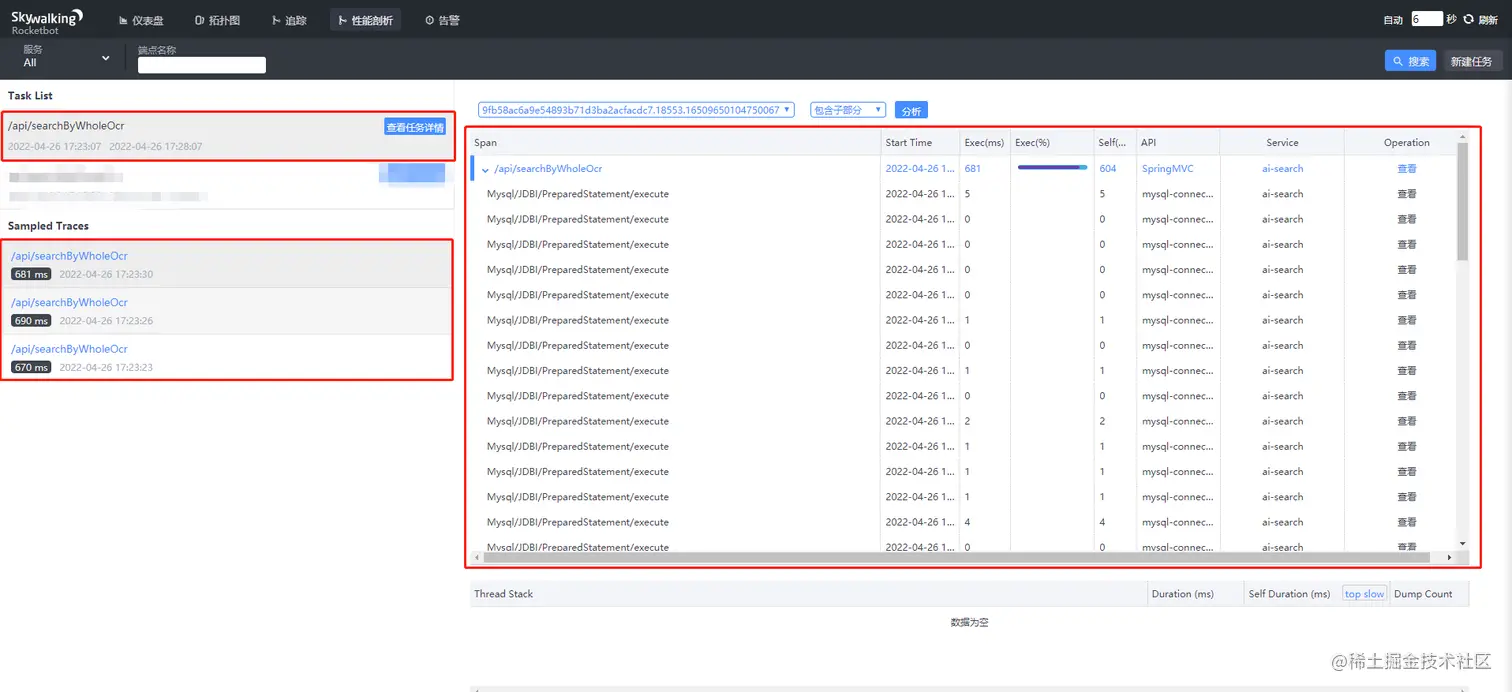The image size is (1512, 692).
Task: Click the 新建任务 new task button
Action: coord(1471,61)
